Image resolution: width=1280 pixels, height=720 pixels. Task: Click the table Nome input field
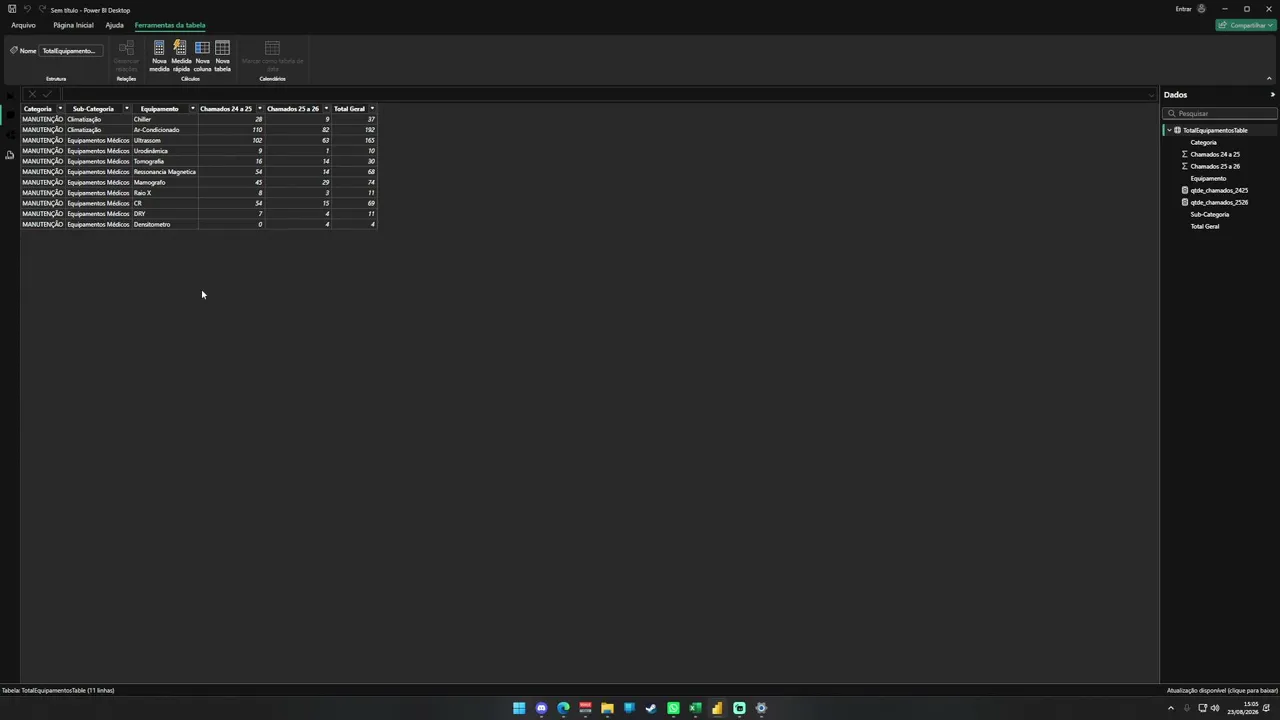point(69,50)
